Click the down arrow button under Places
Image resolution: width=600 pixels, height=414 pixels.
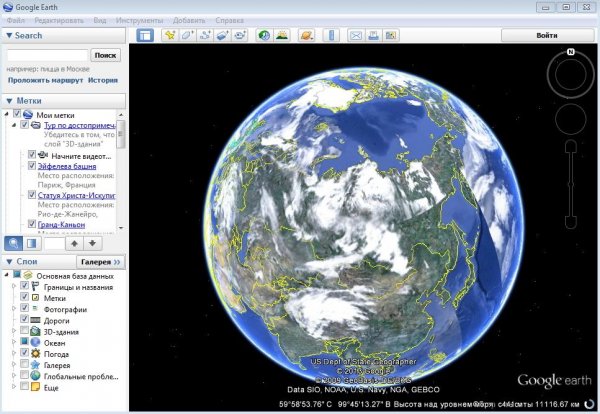coord(93,243)
